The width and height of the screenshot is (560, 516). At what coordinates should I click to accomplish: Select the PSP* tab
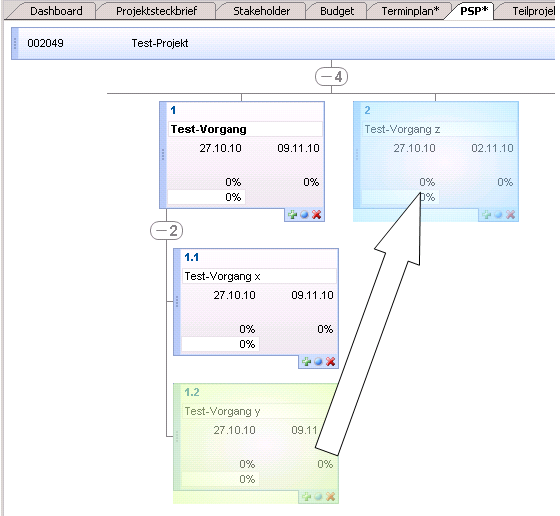(474, 11)
